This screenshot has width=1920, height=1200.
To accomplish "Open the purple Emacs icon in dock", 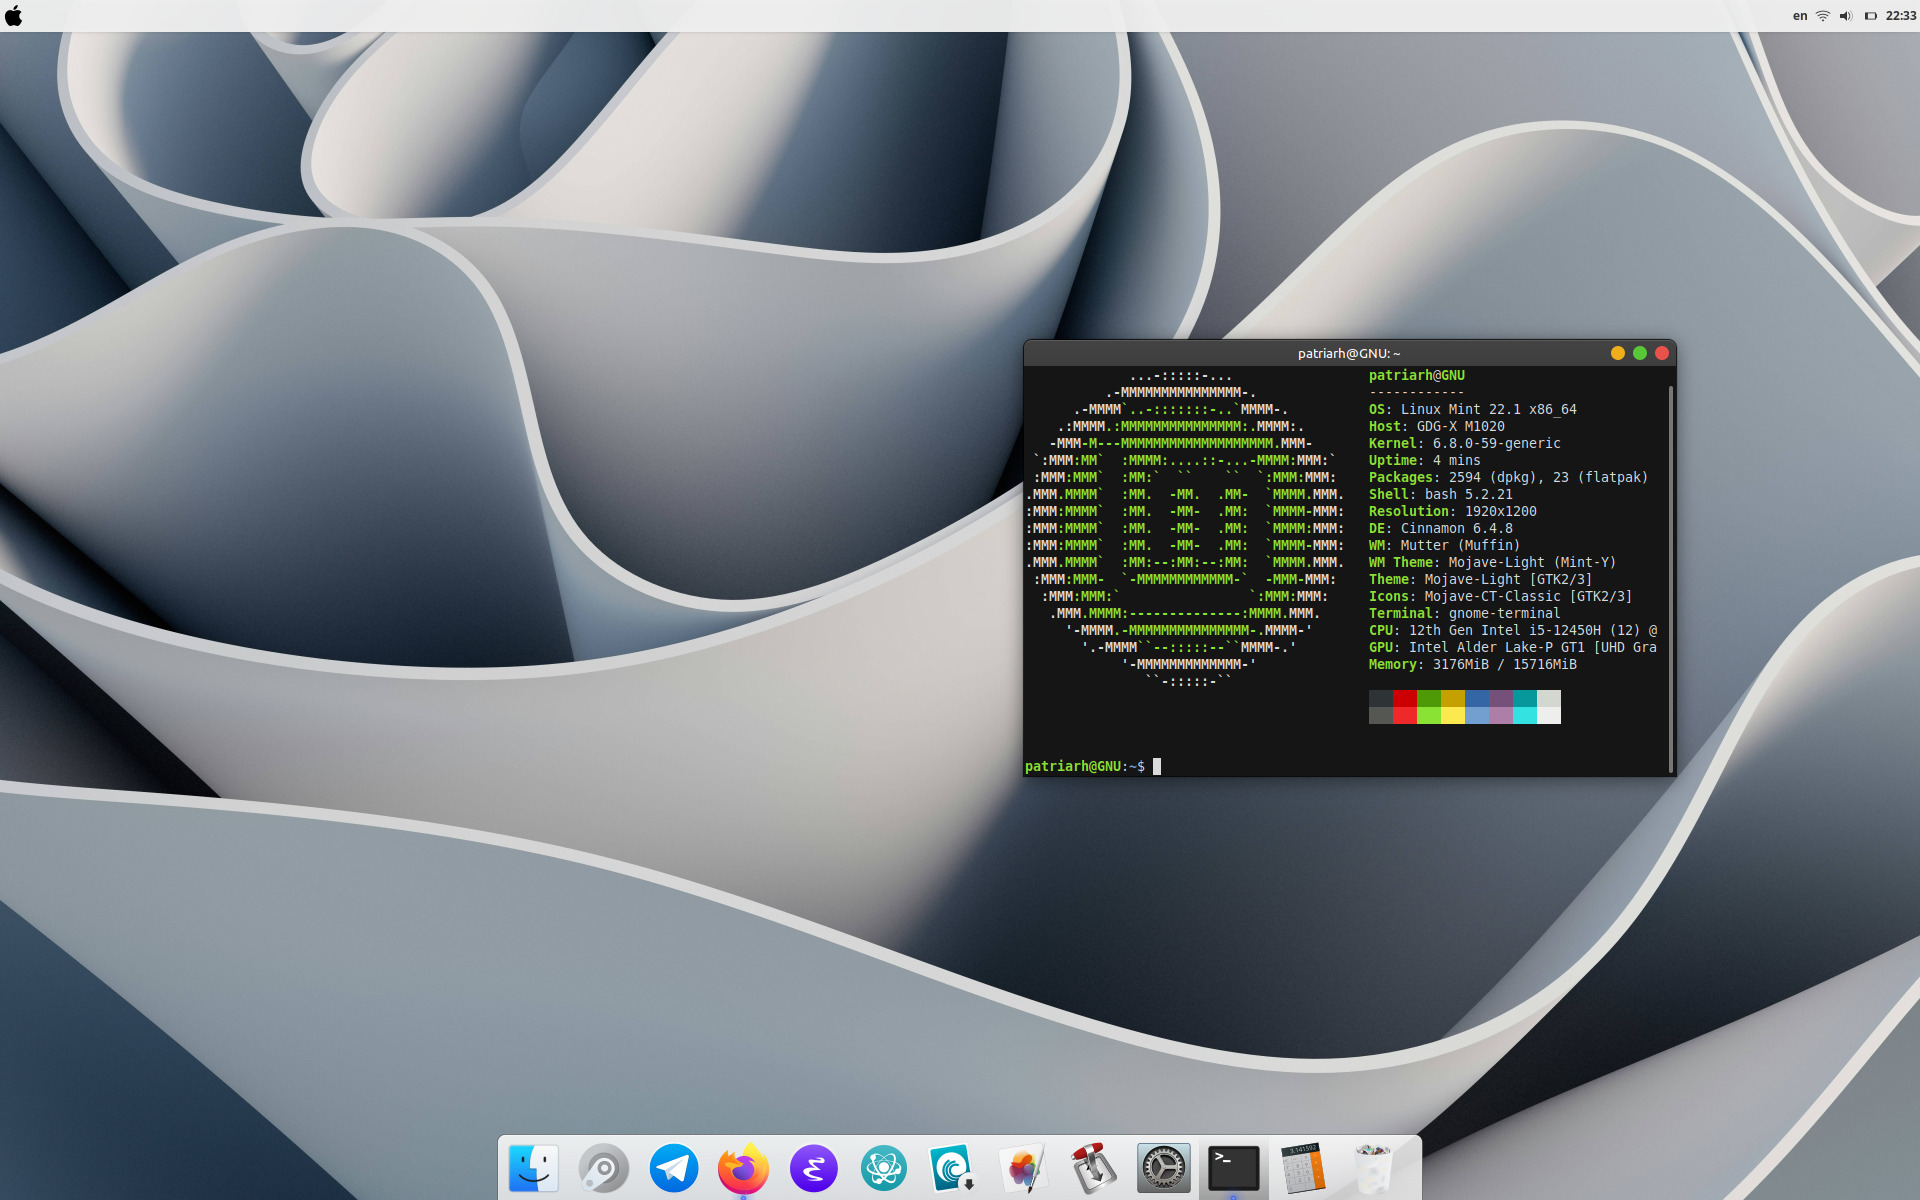I will 813,1167.
